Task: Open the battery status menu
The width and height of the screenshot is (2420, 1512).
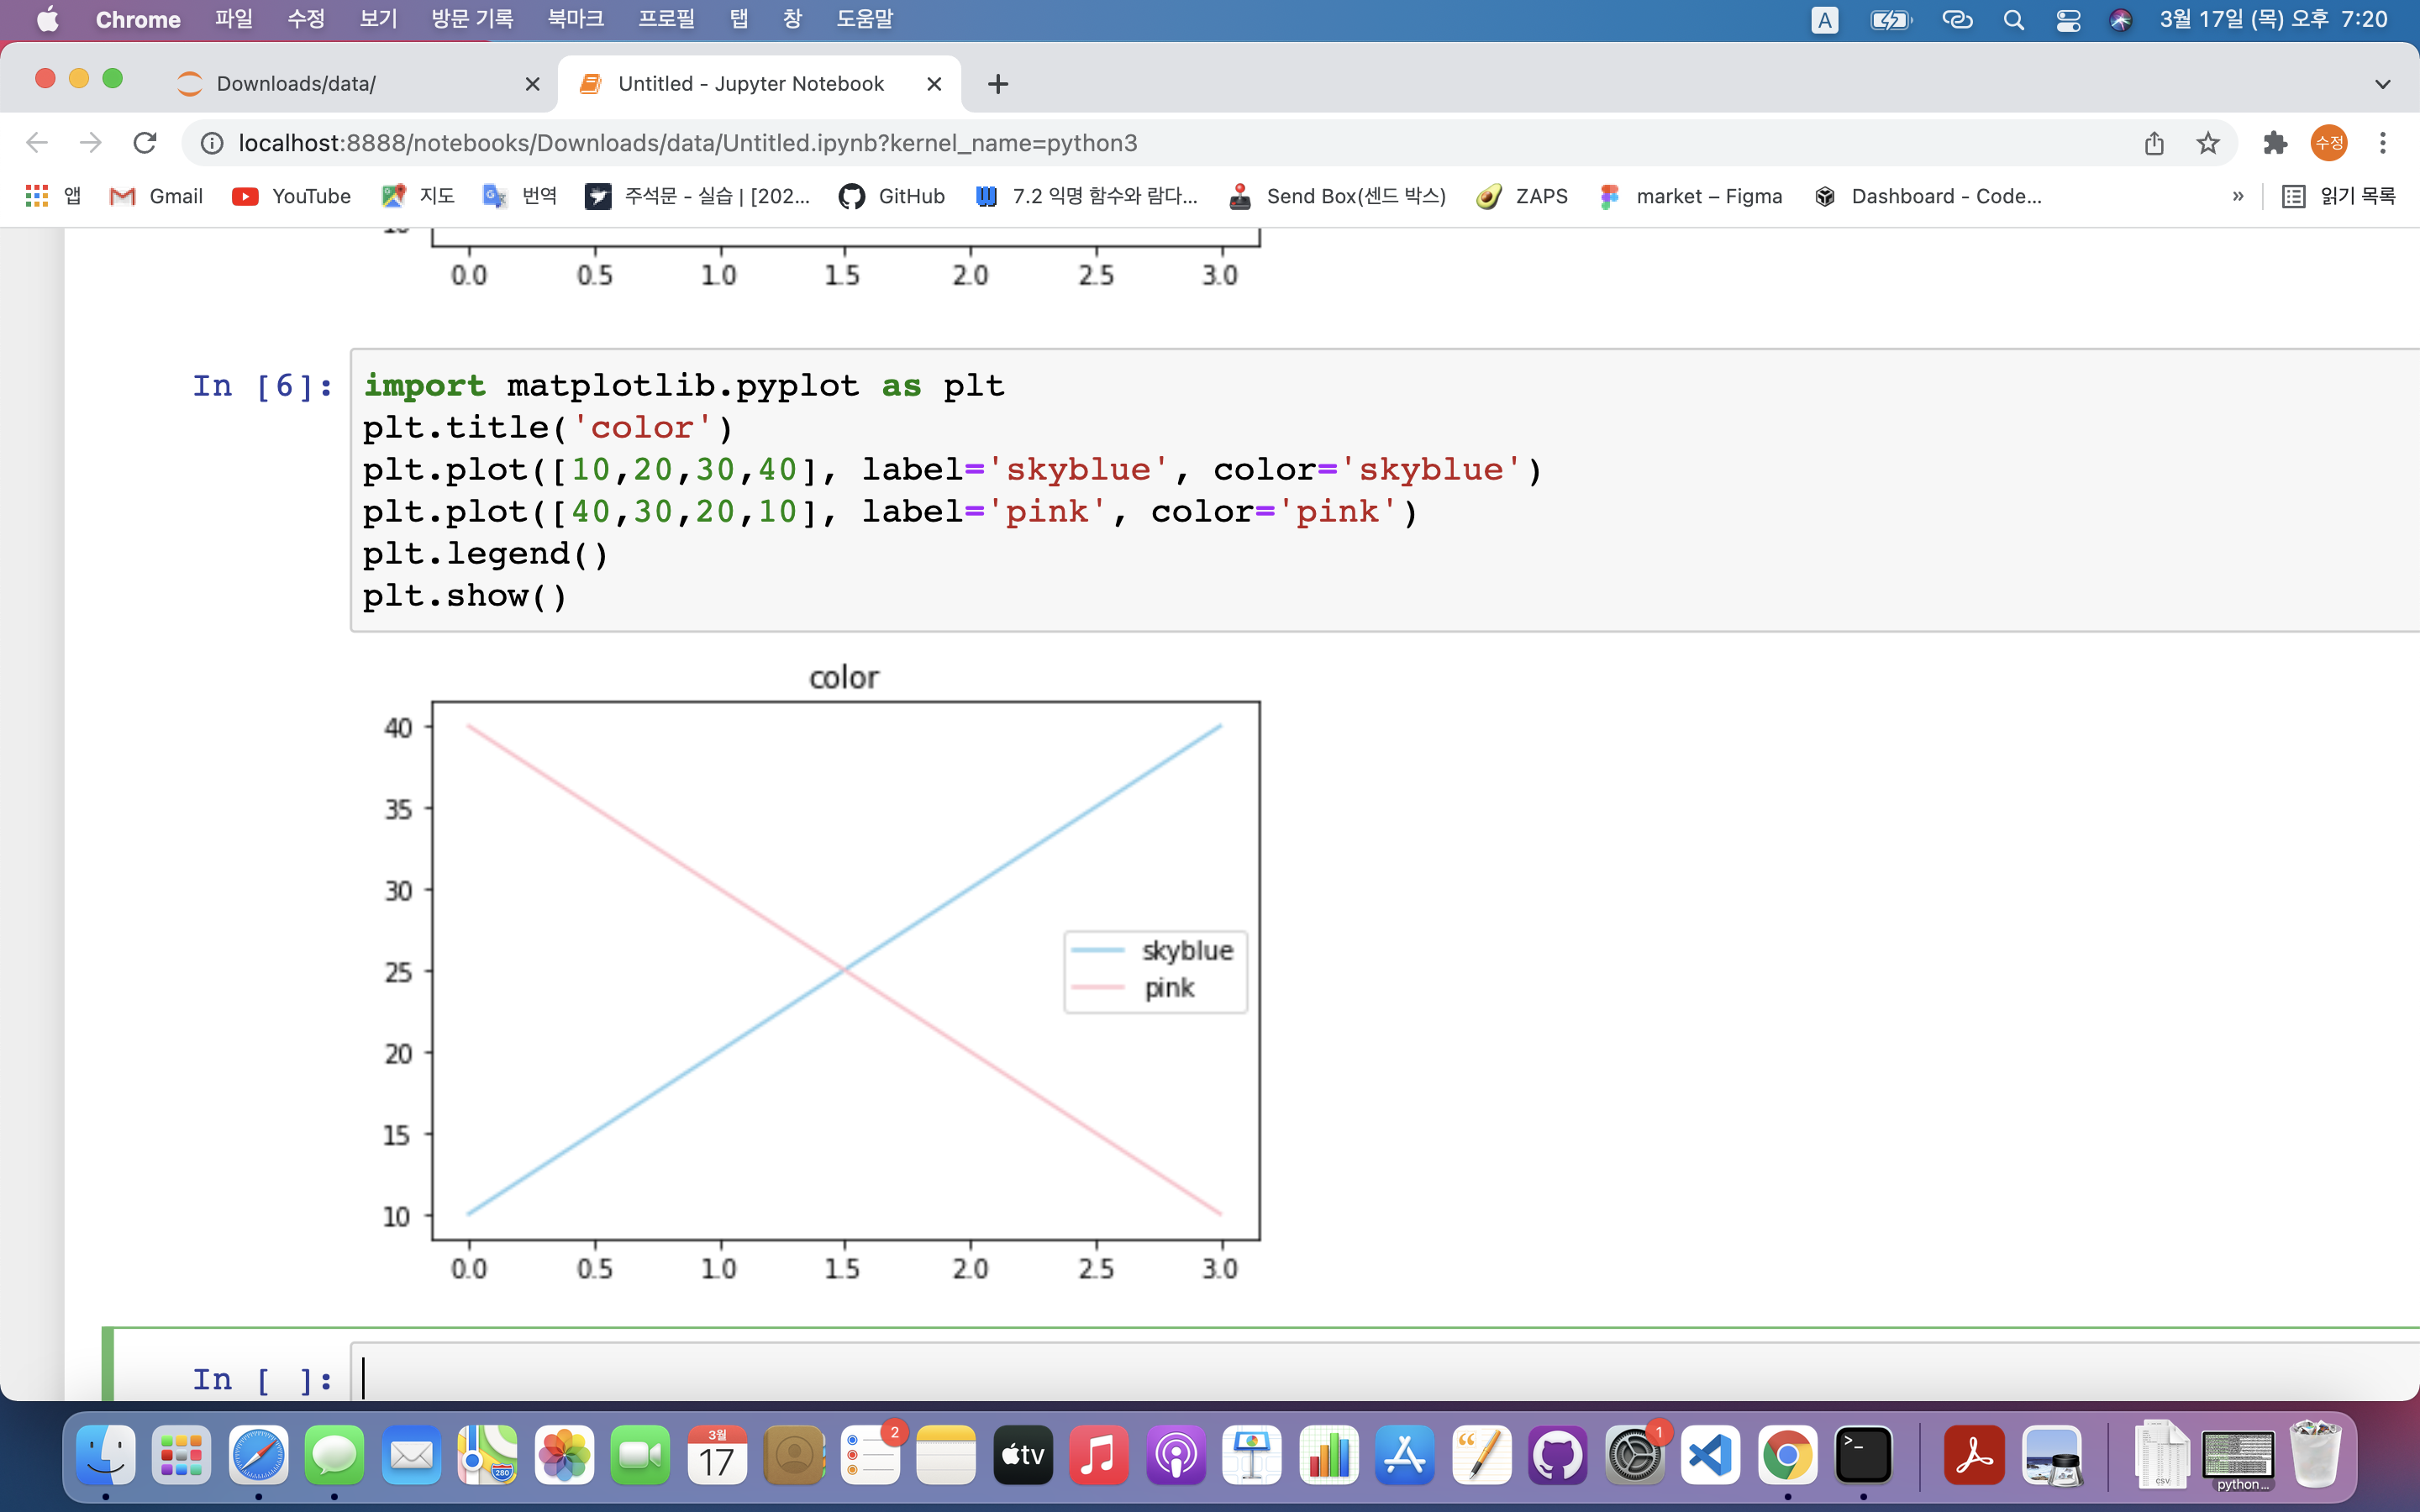Action: tap(1890, 20)
